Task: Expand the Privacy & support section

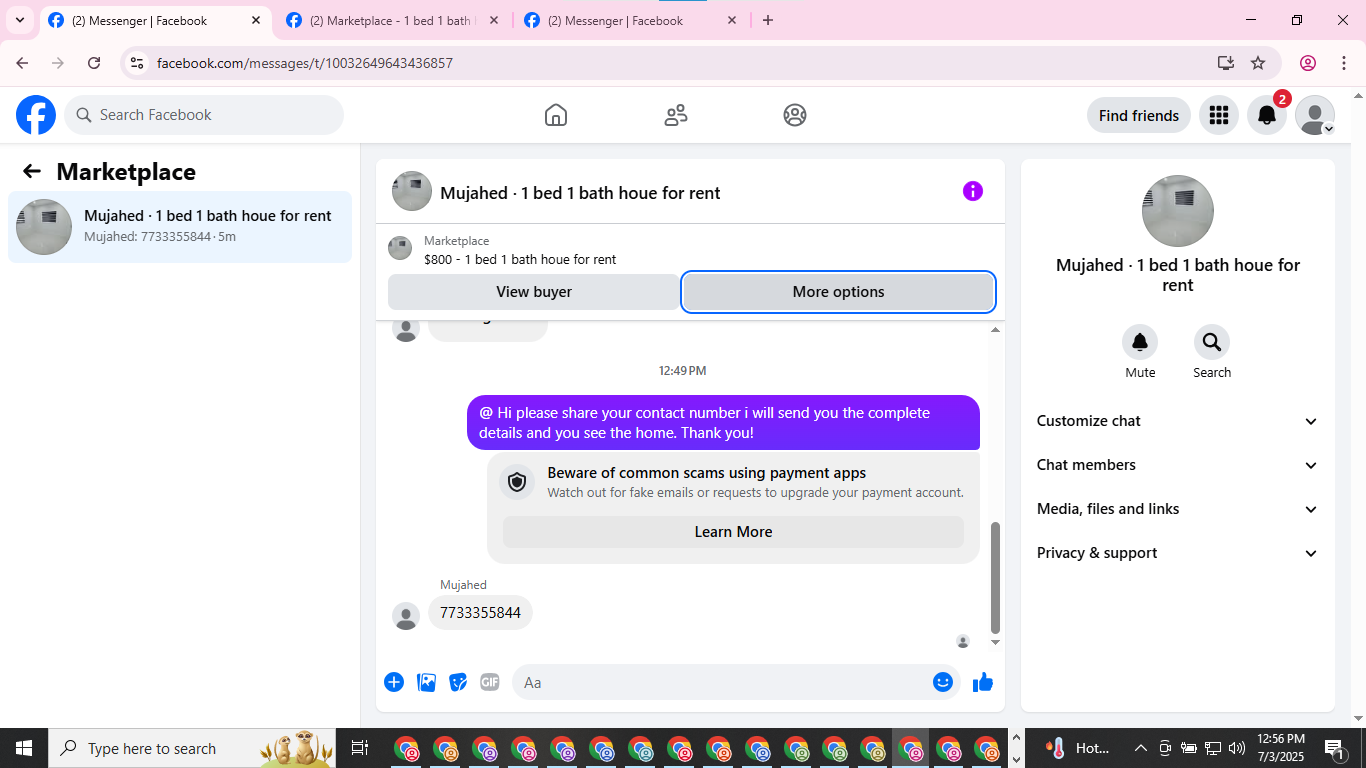Action: pyautogui.click(x=1177, y=553)
